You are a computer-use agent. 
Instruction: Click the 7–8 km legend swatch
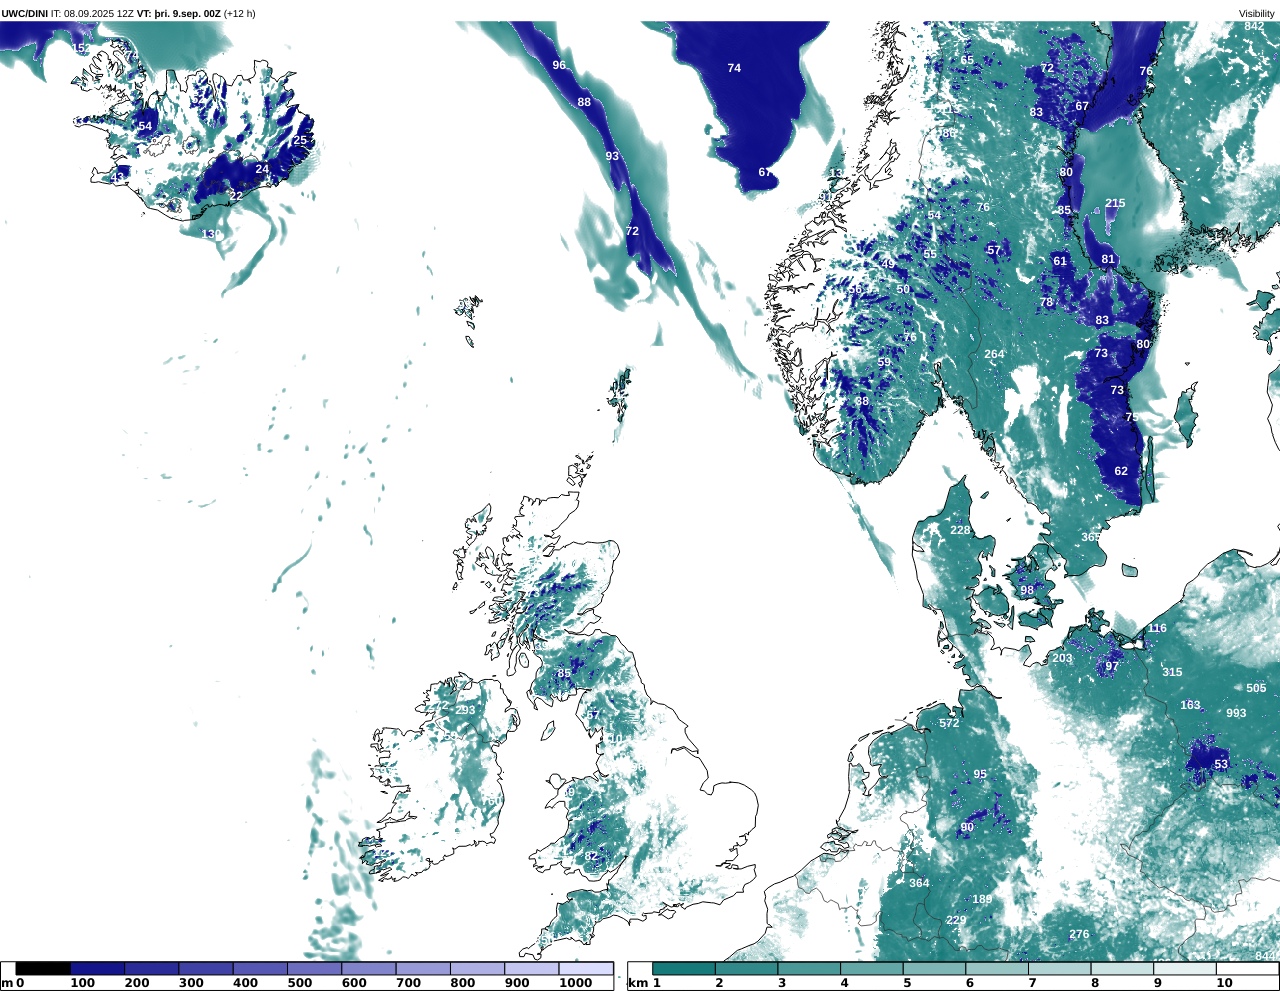(1059, 968)
